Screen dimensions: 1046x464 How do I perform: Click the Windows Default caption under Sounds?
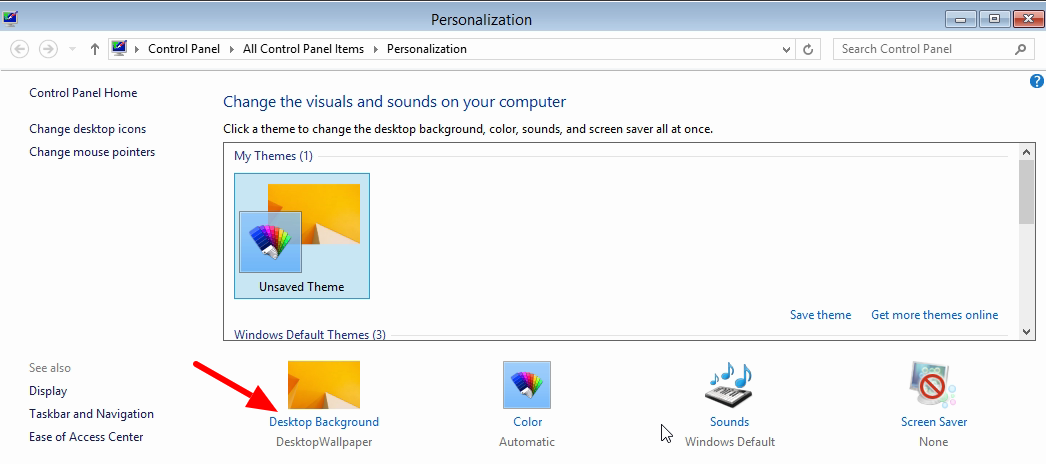pos(730,442)
